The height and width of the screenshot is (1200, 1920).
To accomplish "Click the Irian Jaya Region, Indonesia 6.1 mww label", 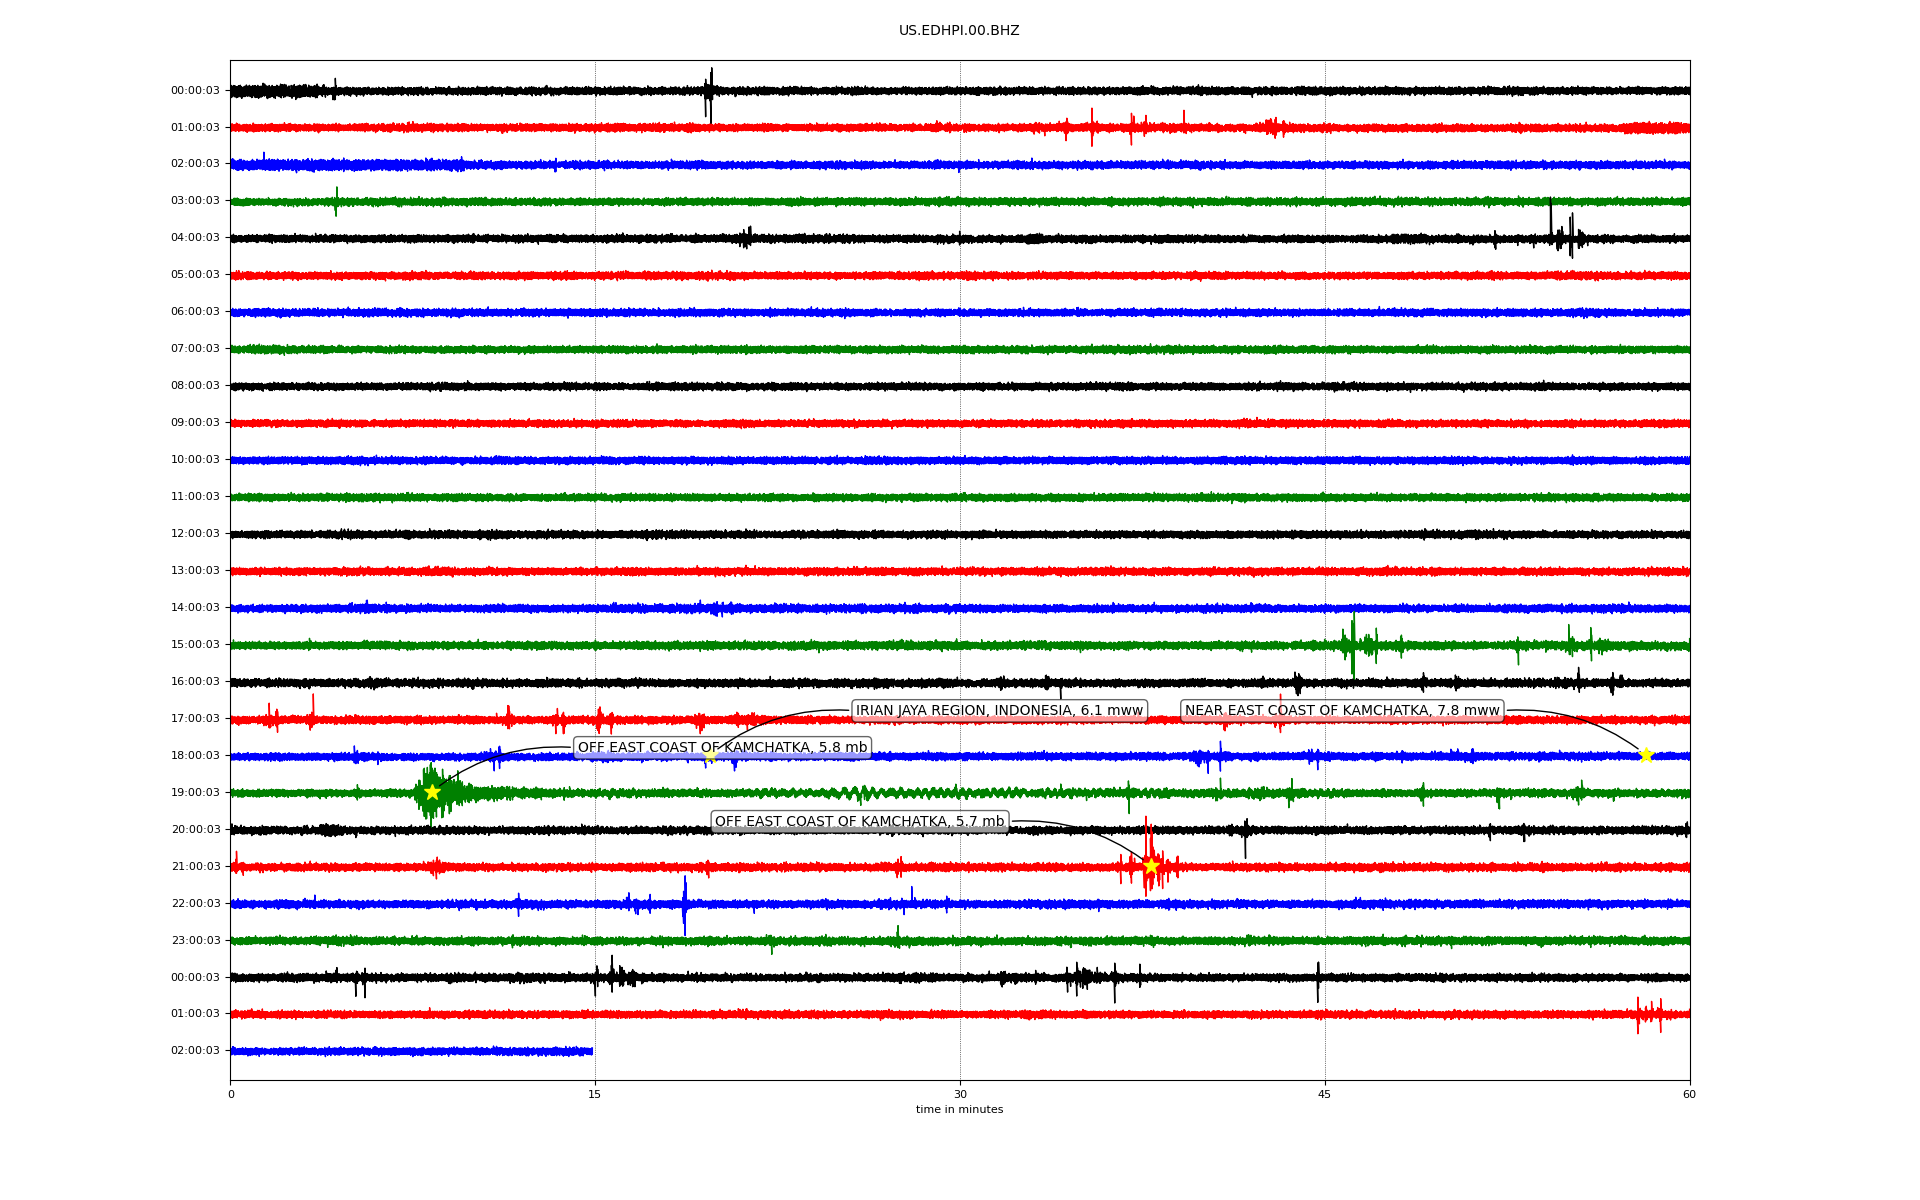I will click(x=999, y=711).
